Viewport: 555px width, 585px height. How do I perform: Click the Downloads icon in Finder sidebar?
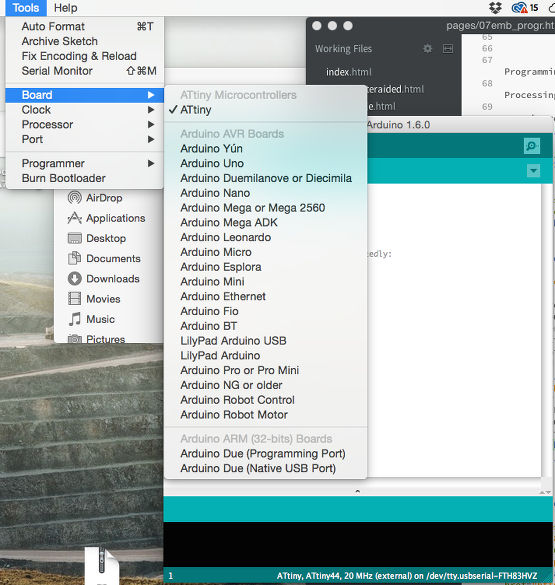[75, 278]
